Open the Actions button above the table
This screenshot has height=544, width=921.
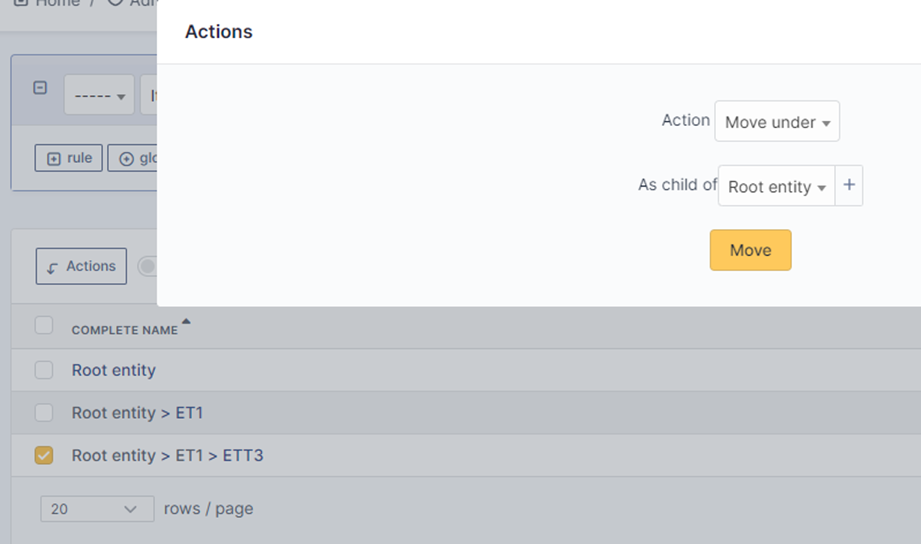point(81,266)
